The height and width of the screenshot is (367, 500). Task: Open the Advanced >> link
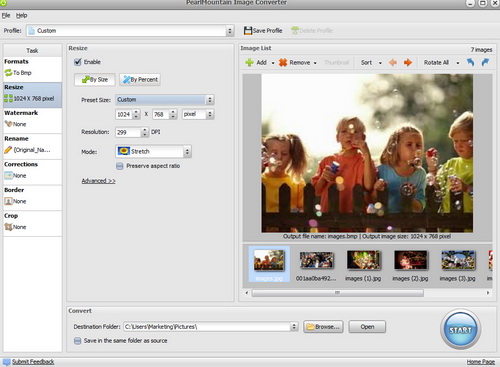tap(98, 181)
